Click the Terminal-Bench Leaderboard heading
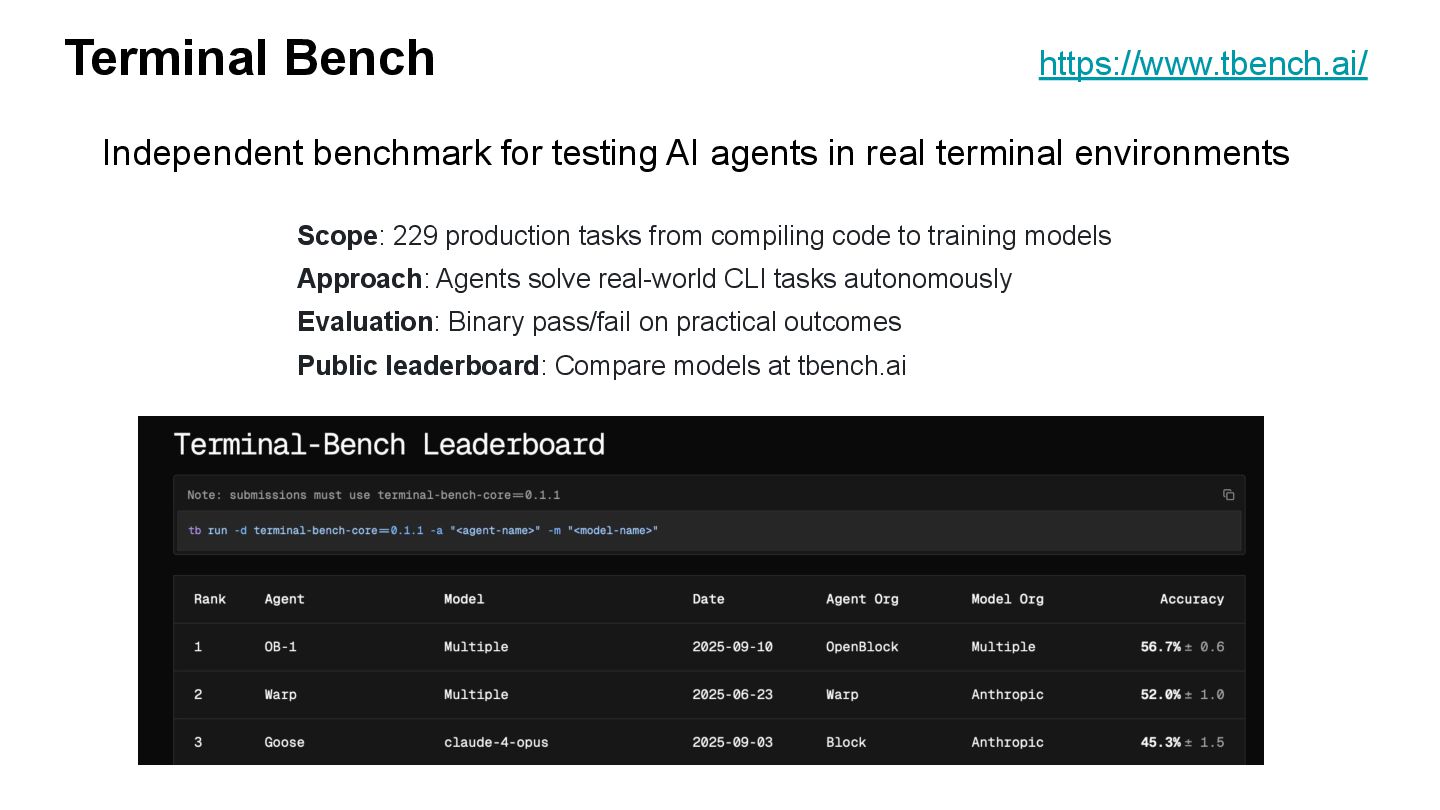This screenshot has height=810, width=1440. (x=389, y=444)
